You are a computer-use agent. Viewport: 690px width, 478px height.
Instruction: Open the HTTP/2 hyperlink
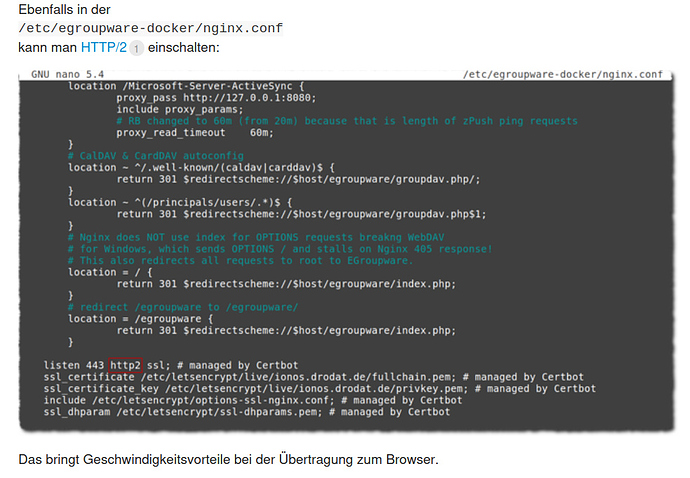(x=104, y=48)
